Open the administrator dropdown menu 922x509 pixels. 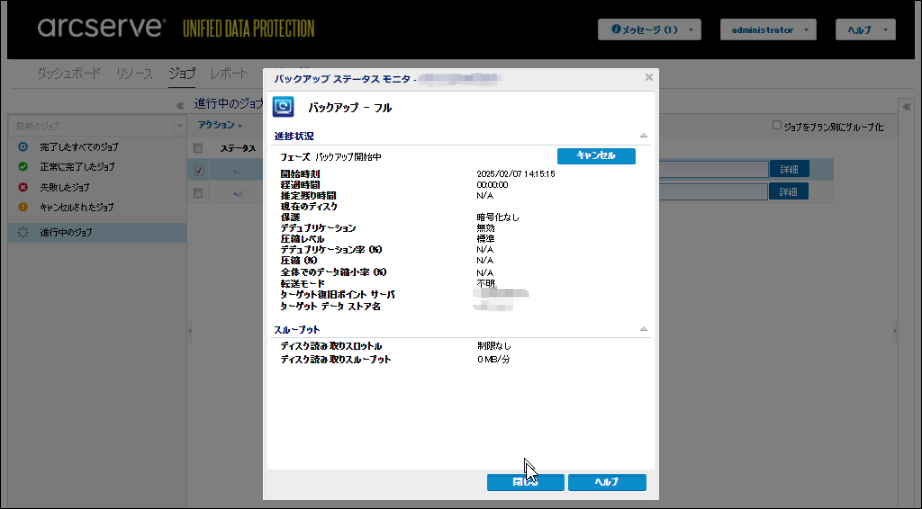tap(768, 29)
